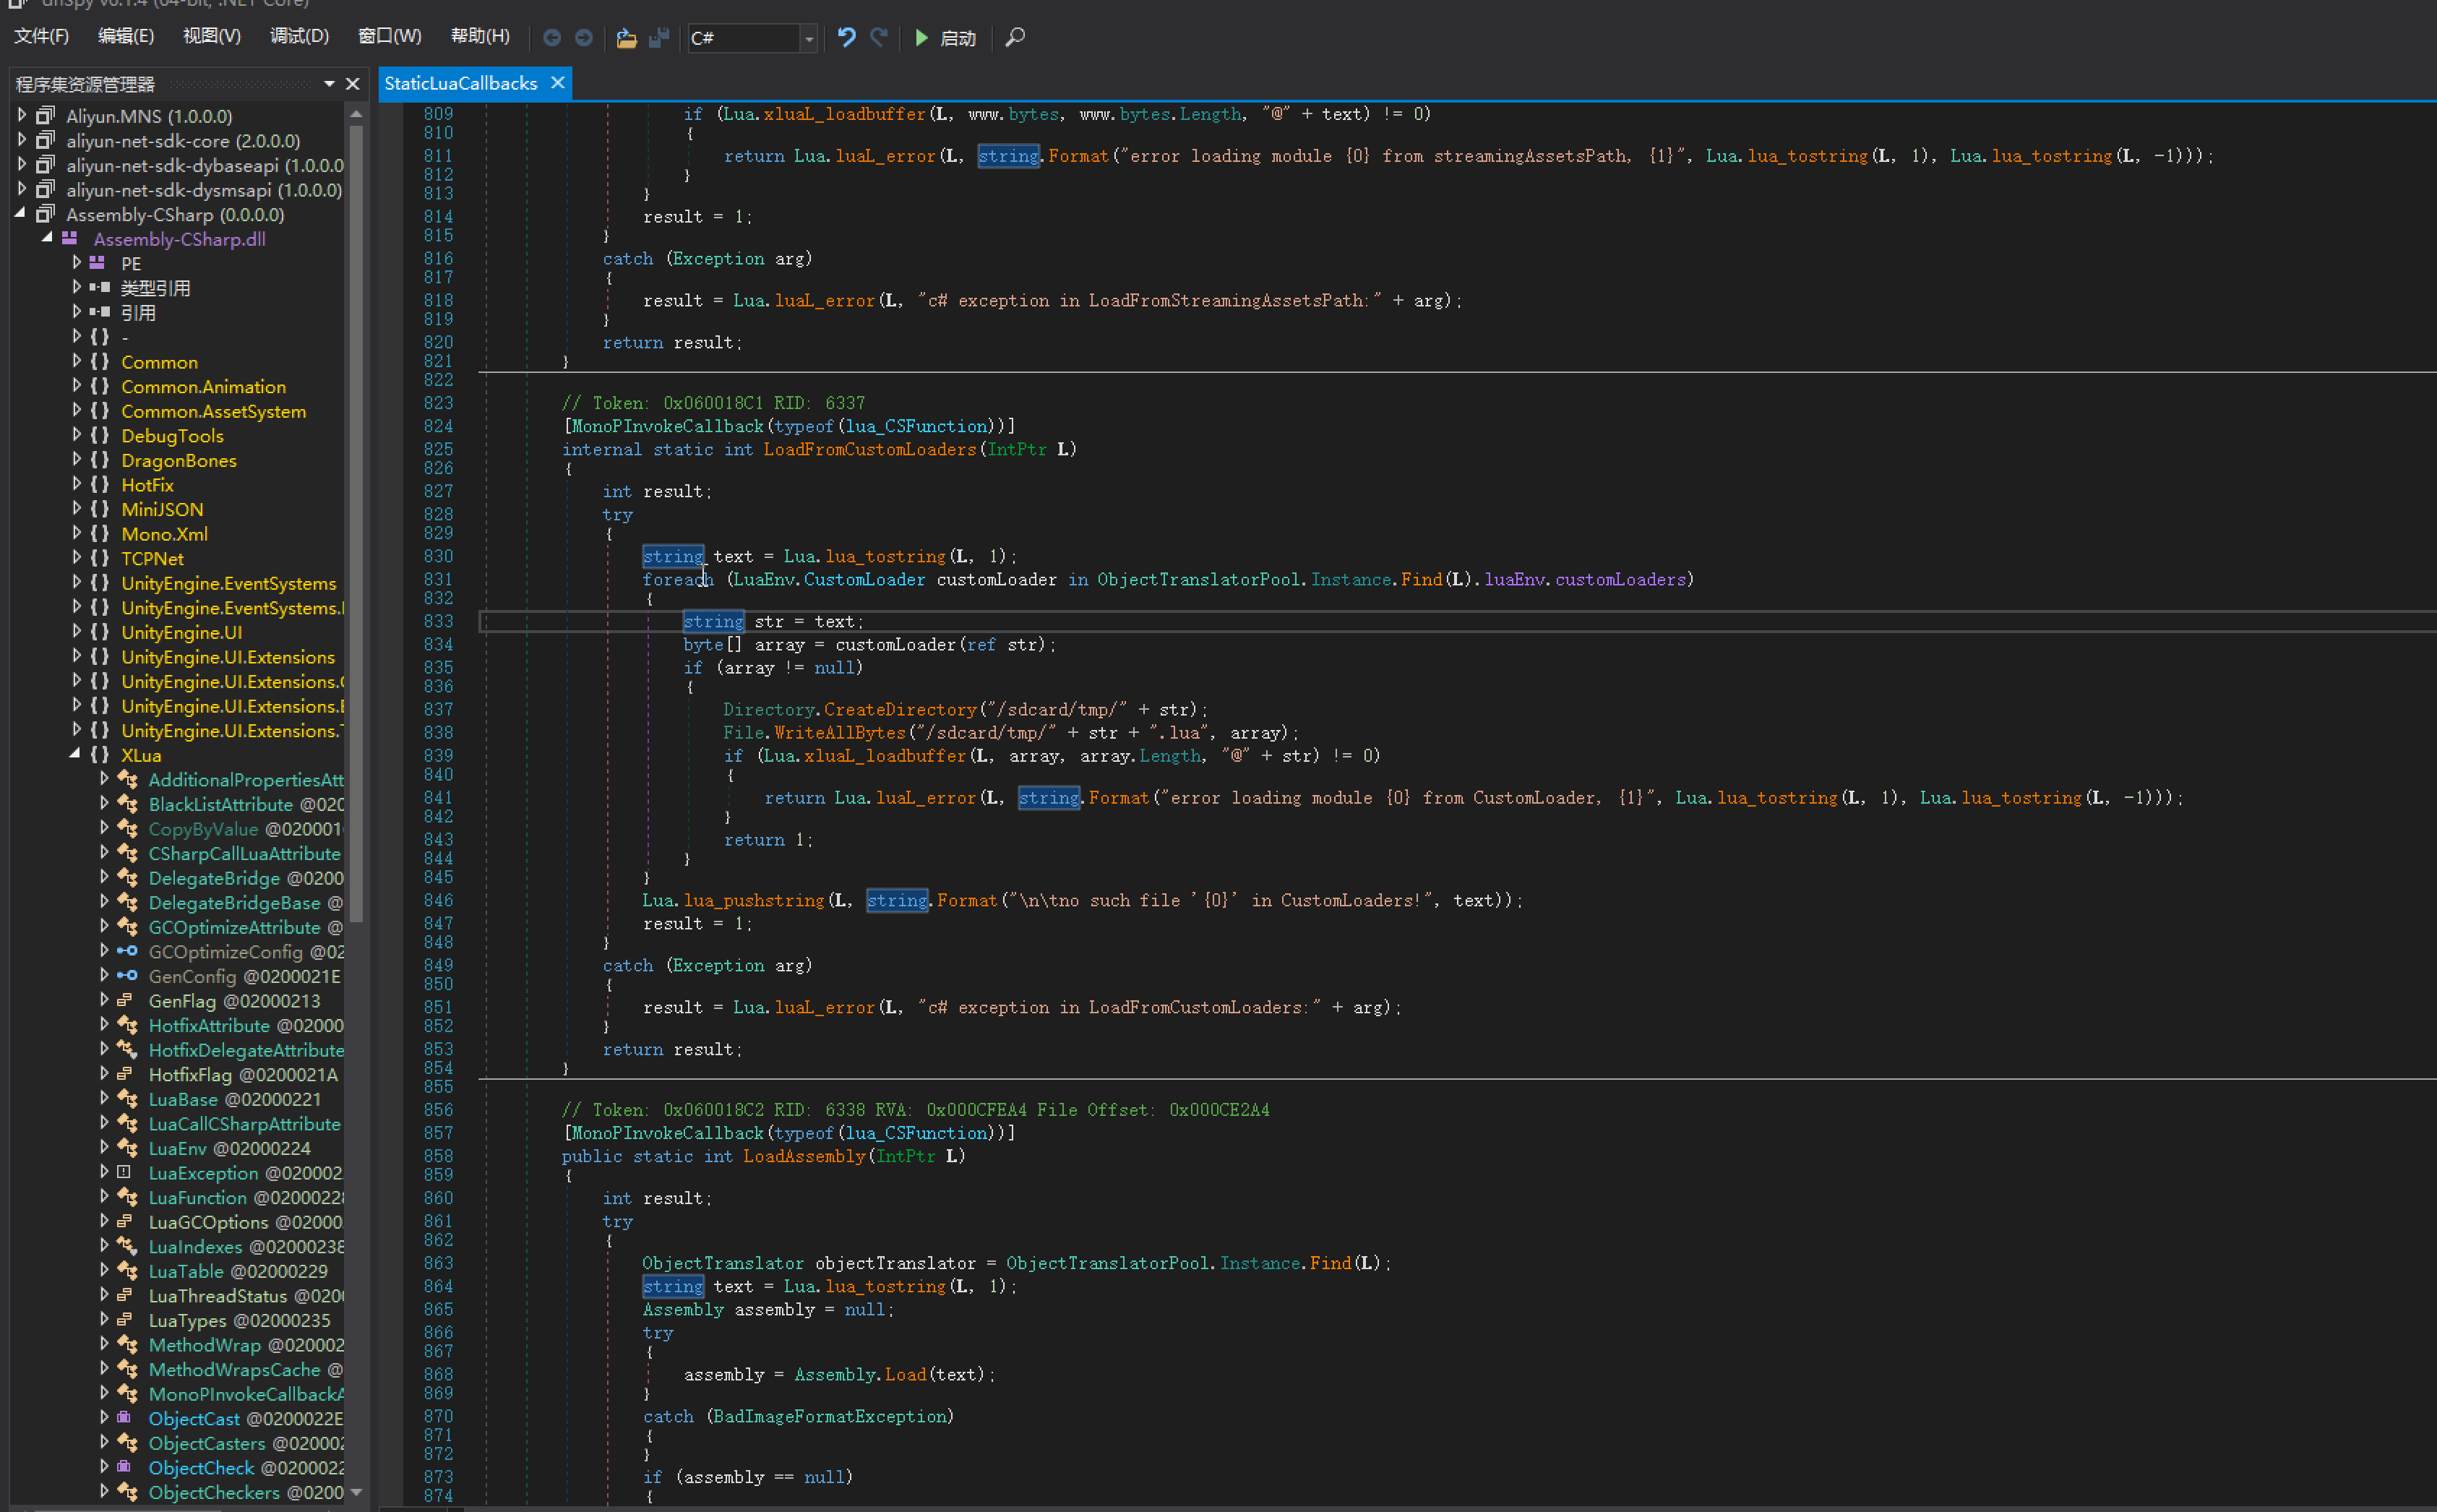This screenshot has width=2437, height=1512.
Task: Select the 引用 tree item
Action: click(138, 313)
